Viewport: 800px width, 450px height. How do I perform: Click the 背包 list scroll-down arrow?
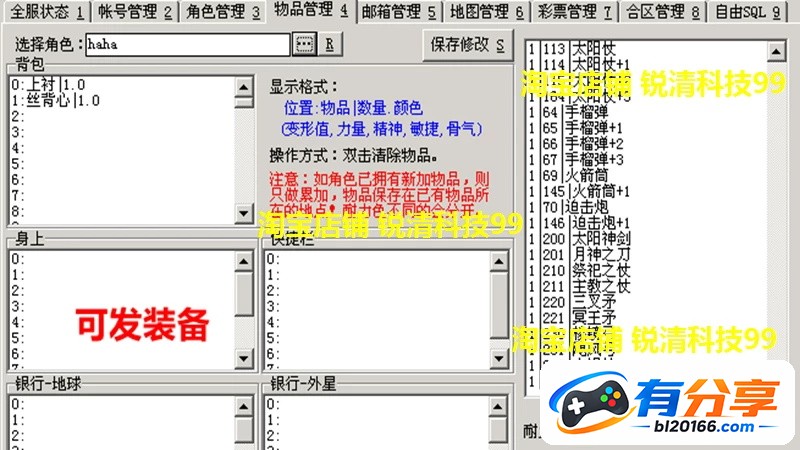coord(244,213)
